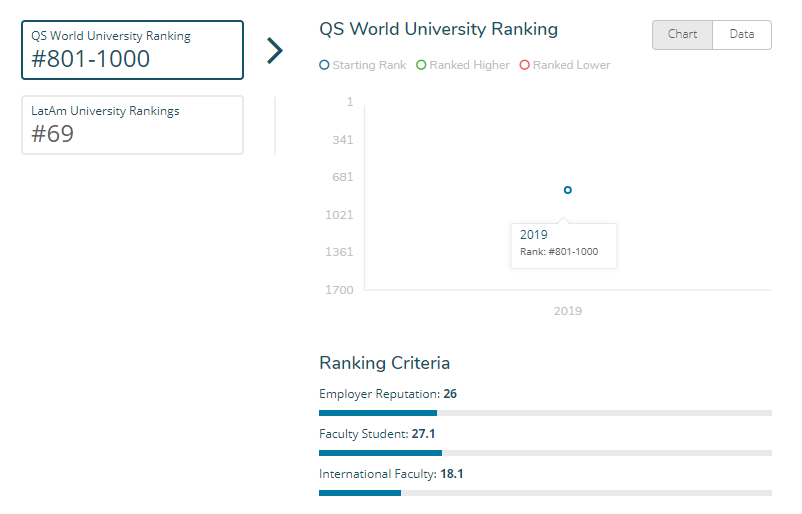
Task: Click the Faculty Student progress bar
Action: point(545,453)
